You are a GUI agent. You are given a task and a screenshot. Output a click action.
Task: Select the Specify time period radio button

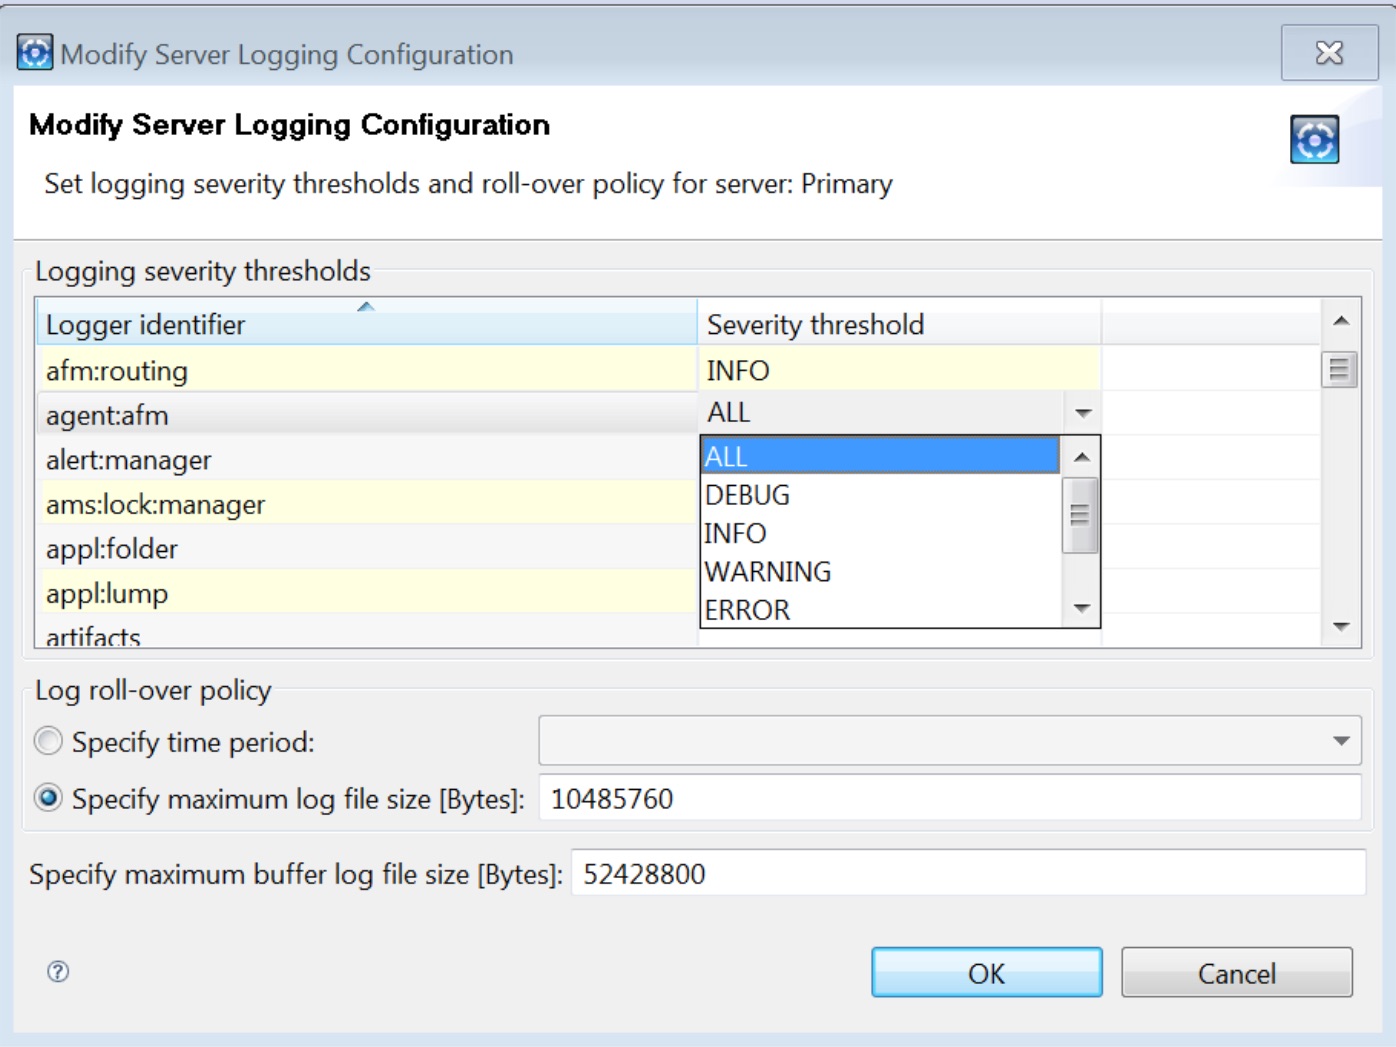tap(48, 741)
